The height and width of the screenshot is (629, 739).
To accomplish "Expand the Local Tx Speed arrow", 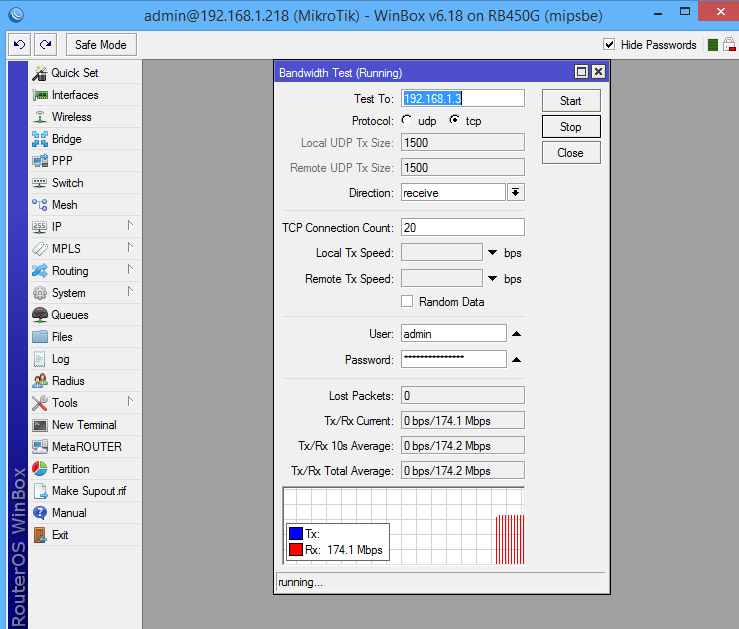I will tap(493, 253).
